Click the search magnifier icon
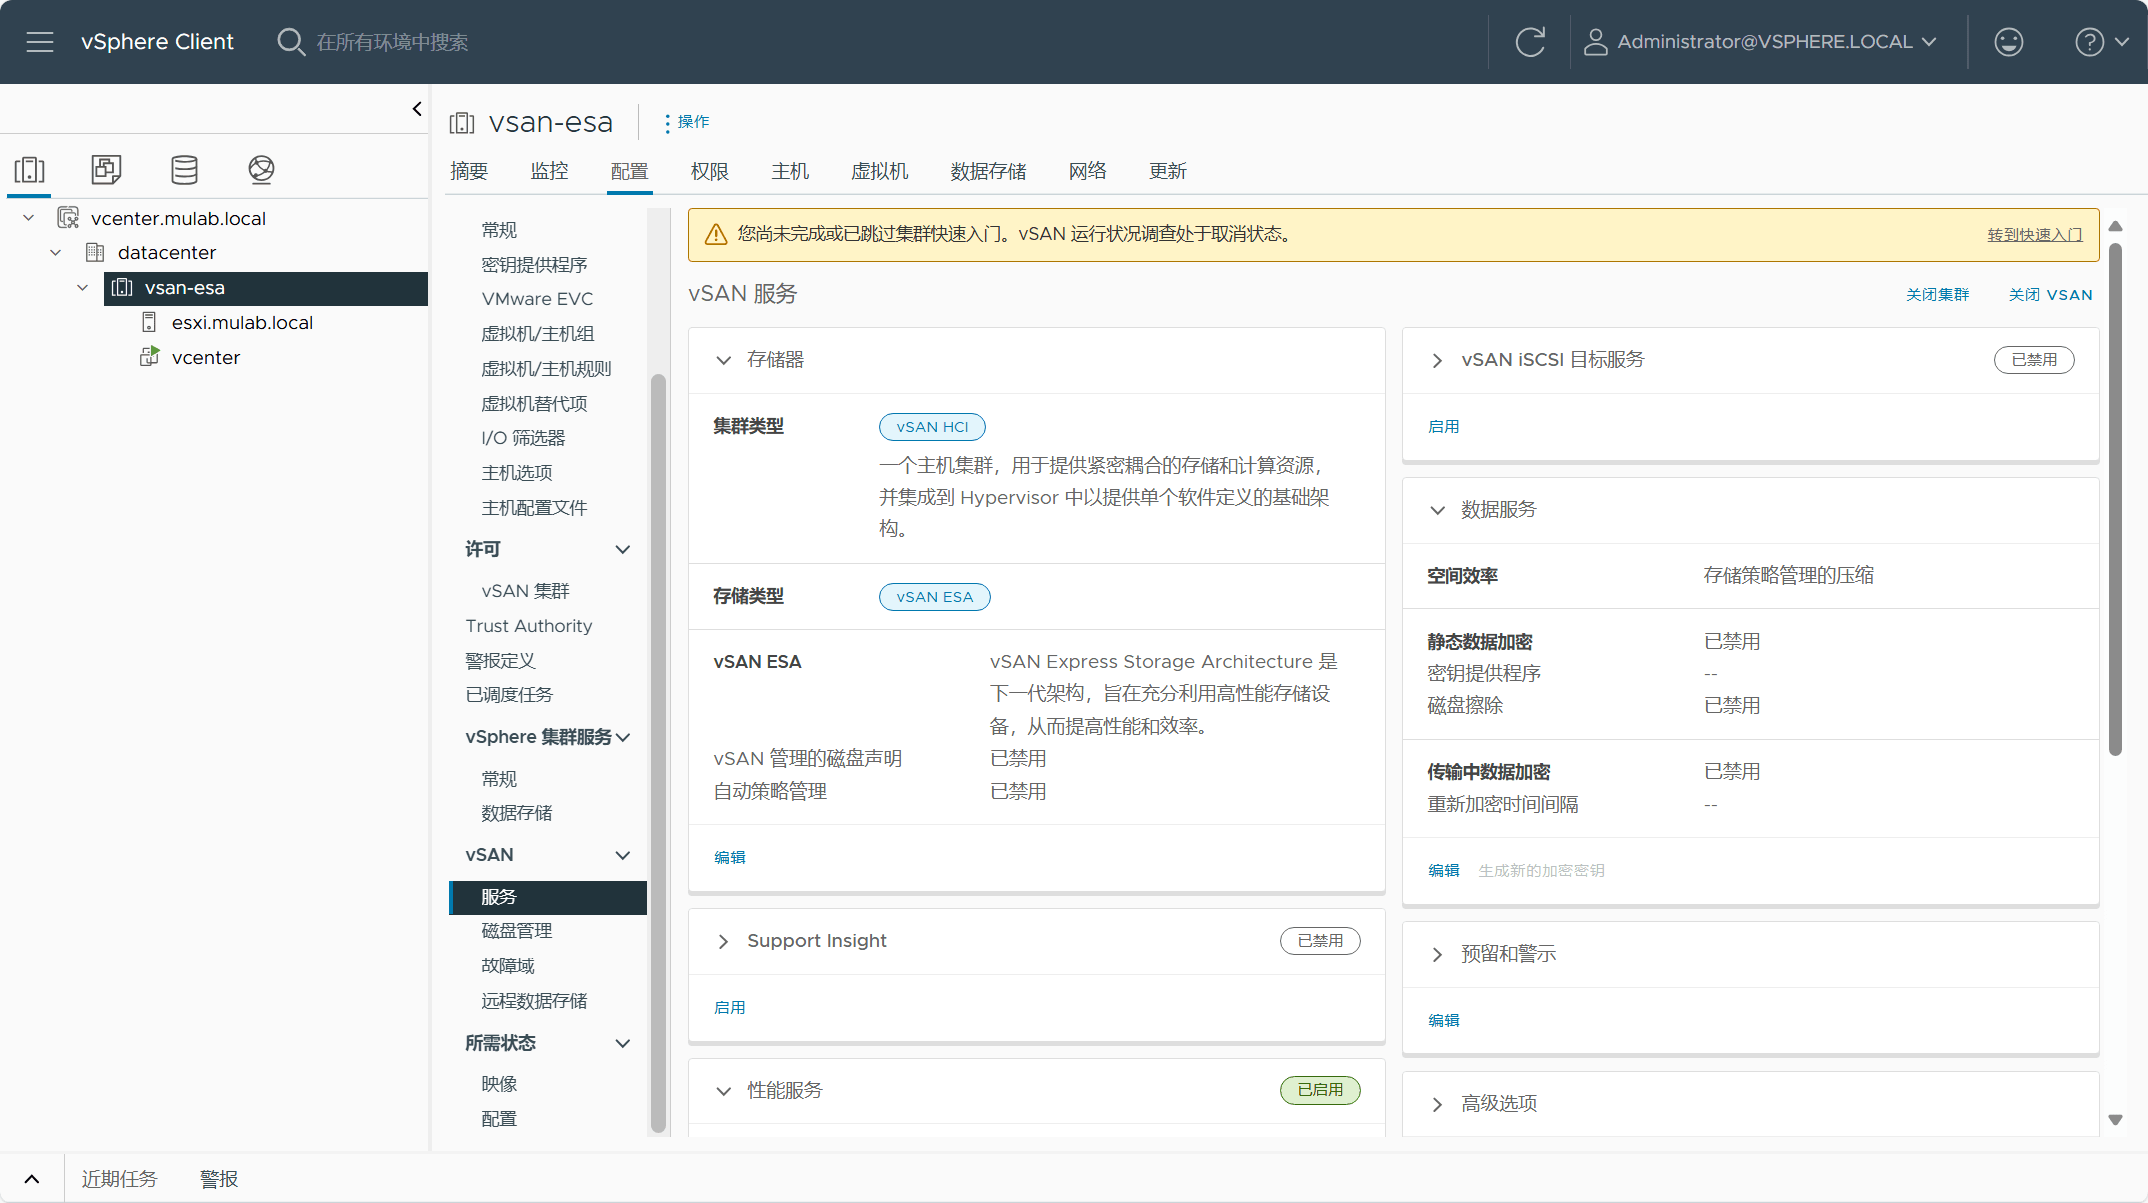The width and height of the screenshot is (2148, 1203). point(290,42)
